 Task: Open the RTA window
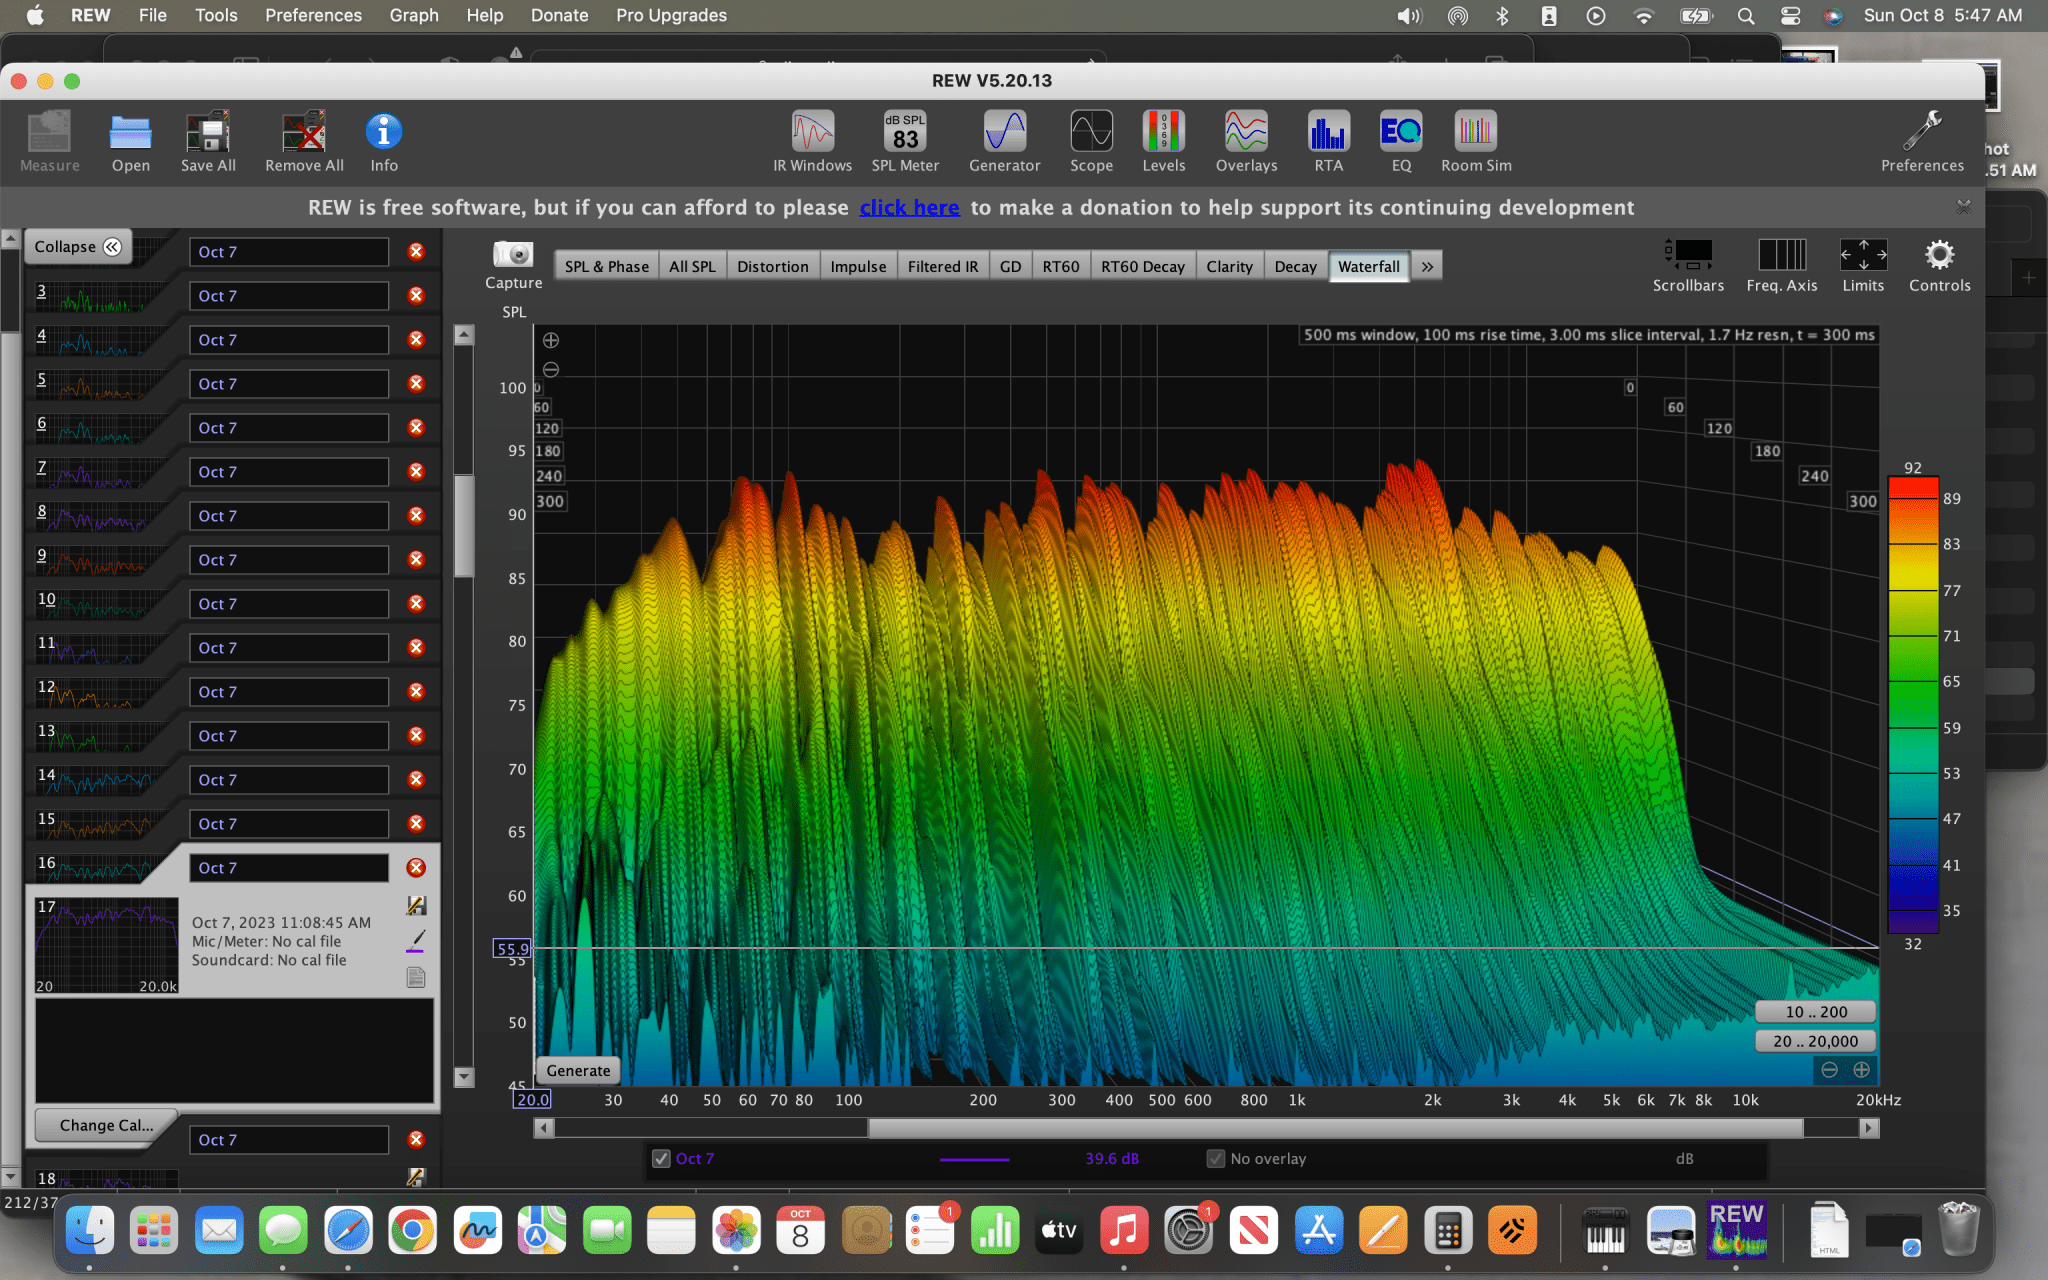click(x=1328, y=141)
